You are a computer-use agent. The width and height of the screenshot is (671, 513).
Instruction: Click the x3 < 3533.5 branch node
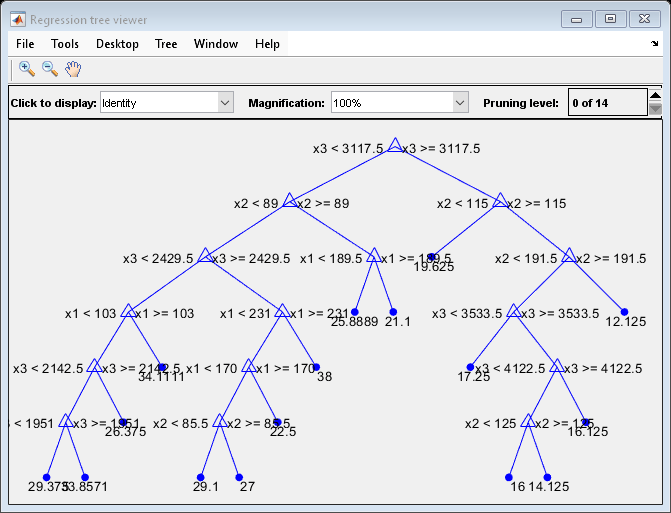click(514, 311)
